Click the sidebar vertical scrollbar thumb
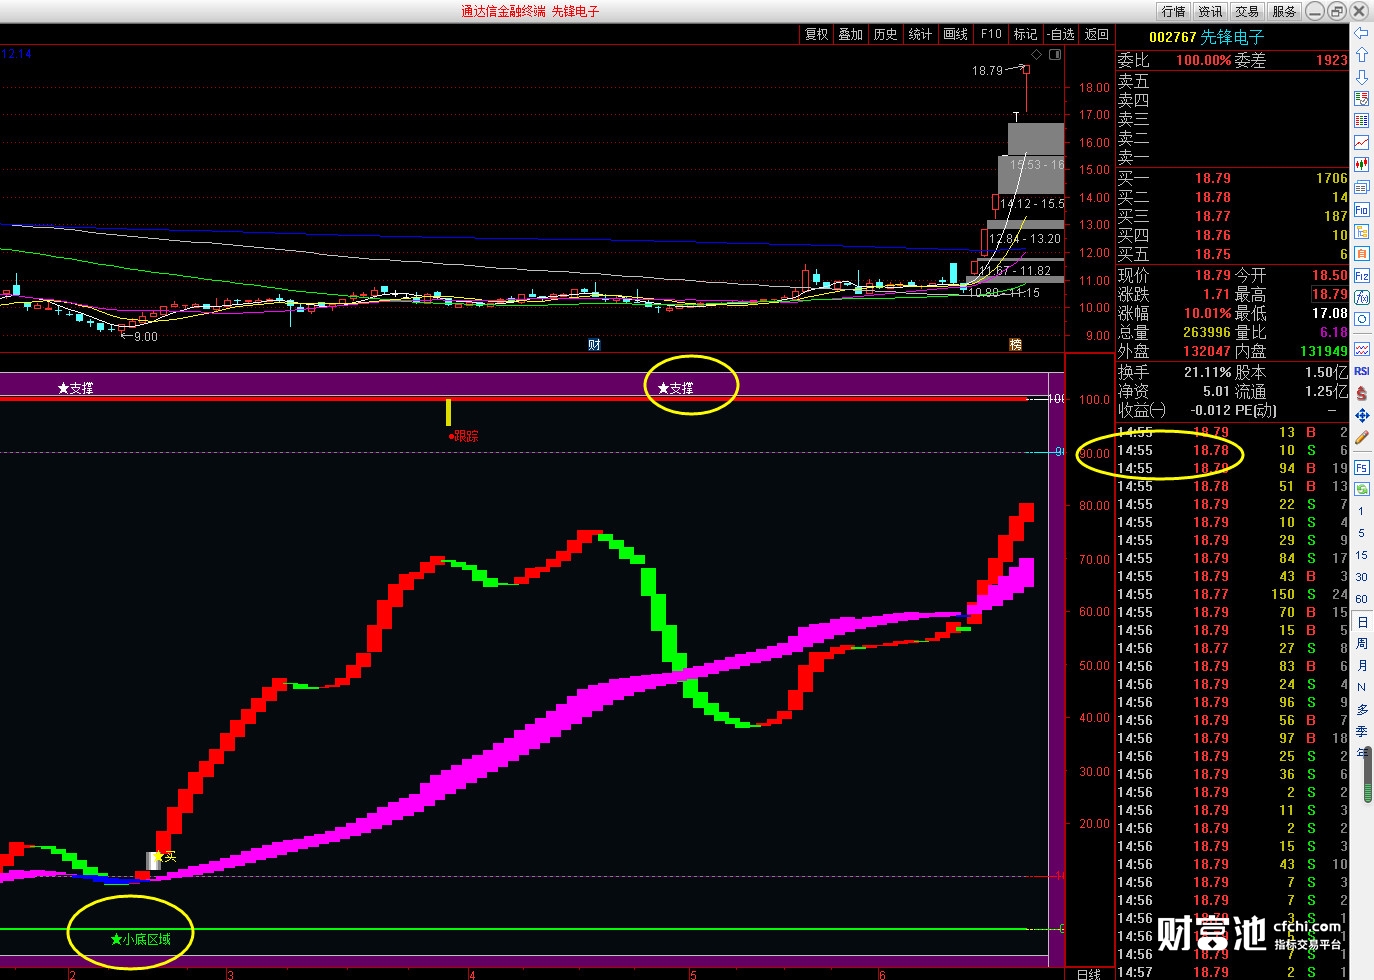Screen dimensions: 1374x980 coord(1368,776)
